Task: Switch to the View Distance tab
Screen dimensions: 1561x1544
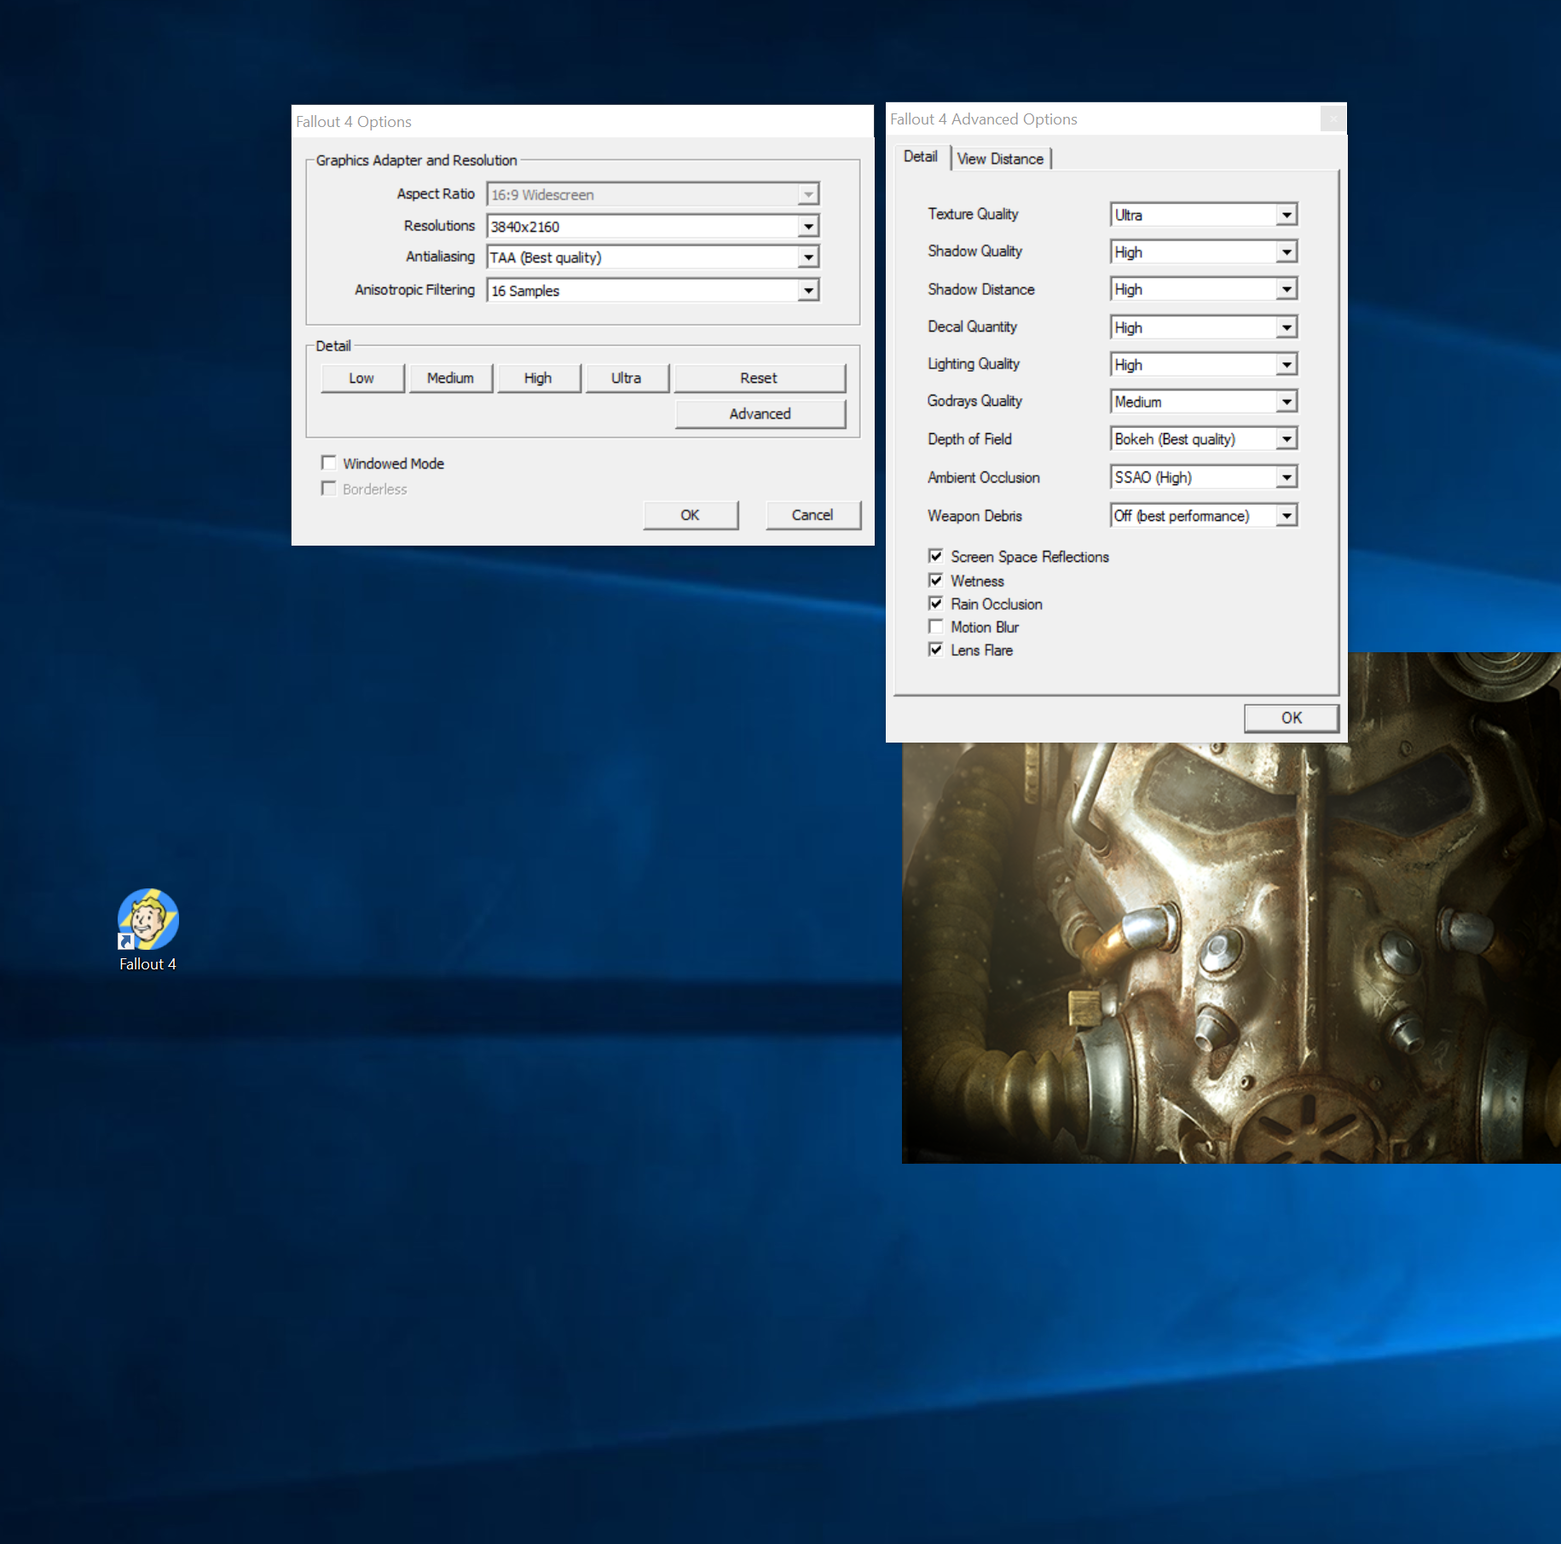Action: [x=1000, y=159]
